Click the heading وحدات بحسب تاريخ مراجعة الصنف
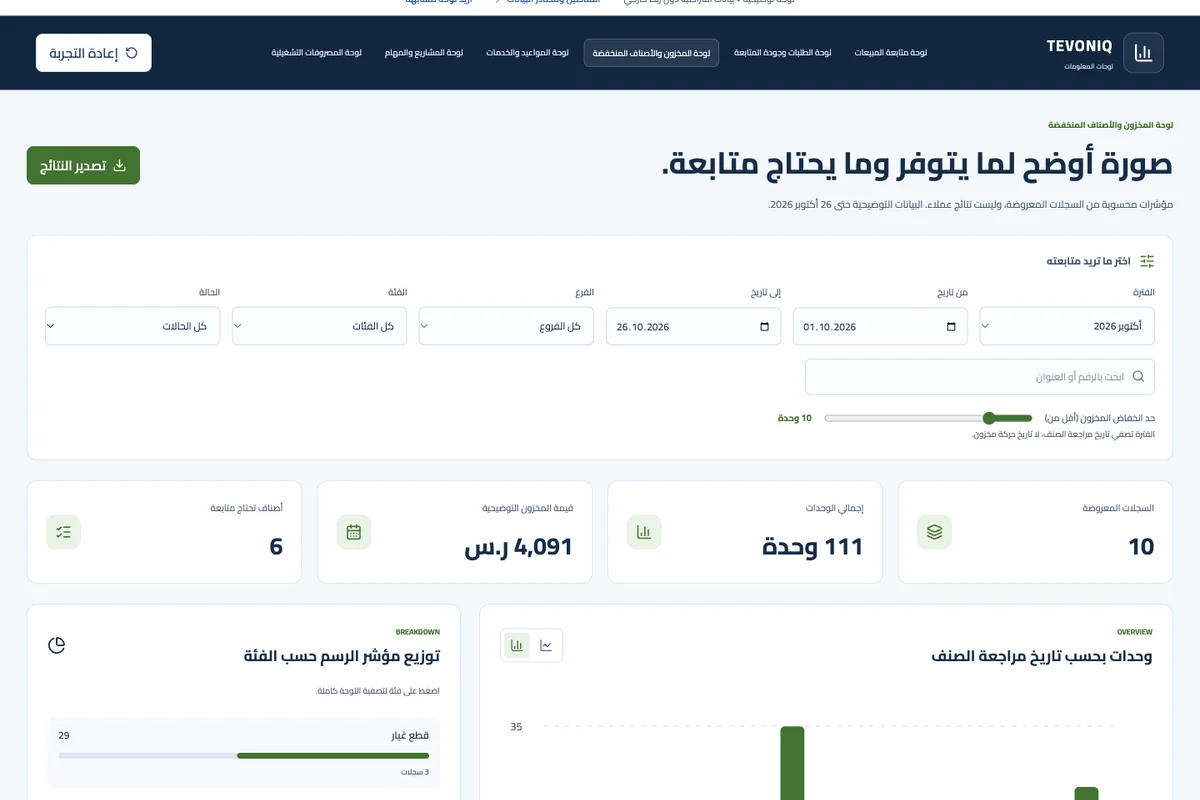The image size is (1200, 800). [x=1042, y=657]
